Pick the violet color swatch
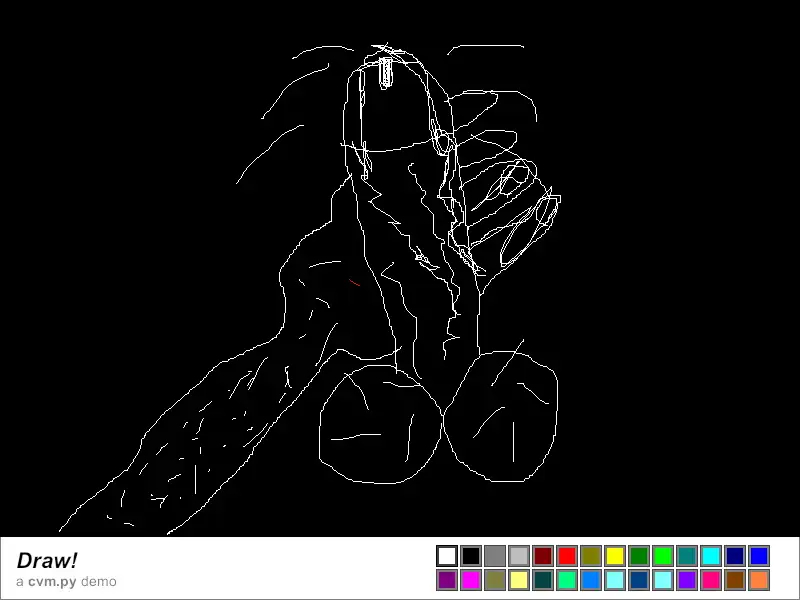 [x=687, y=580]
